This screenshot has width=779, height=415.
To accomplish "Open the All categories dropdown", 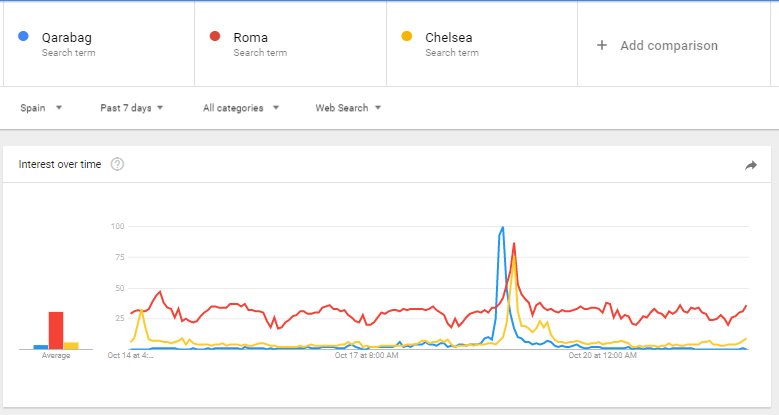I will coord(240,108).
